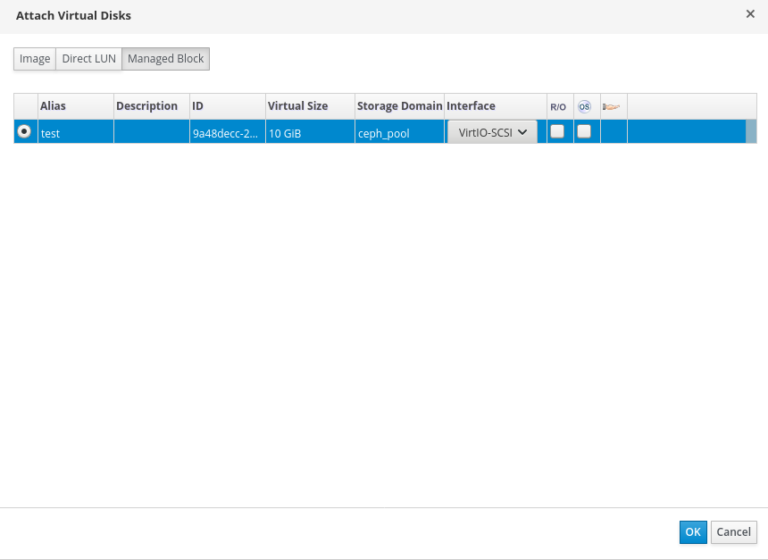Switch to the Image tab

35,59
